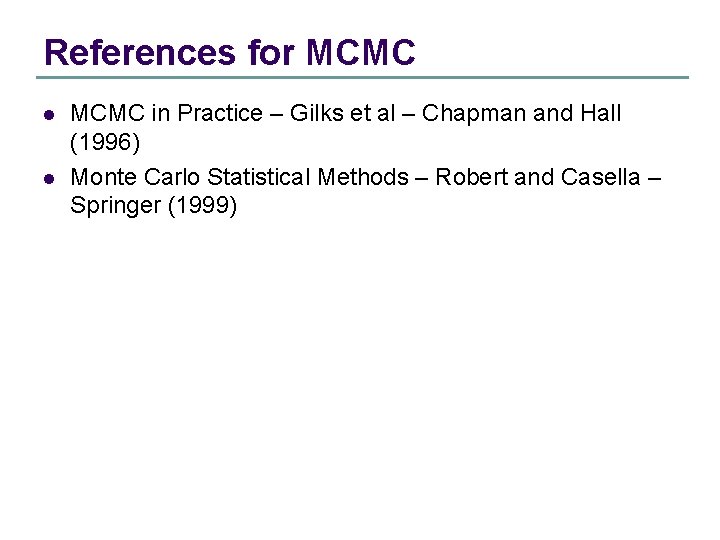Click the word 'Springer'

pyautogui.click(x=116, y=207)
